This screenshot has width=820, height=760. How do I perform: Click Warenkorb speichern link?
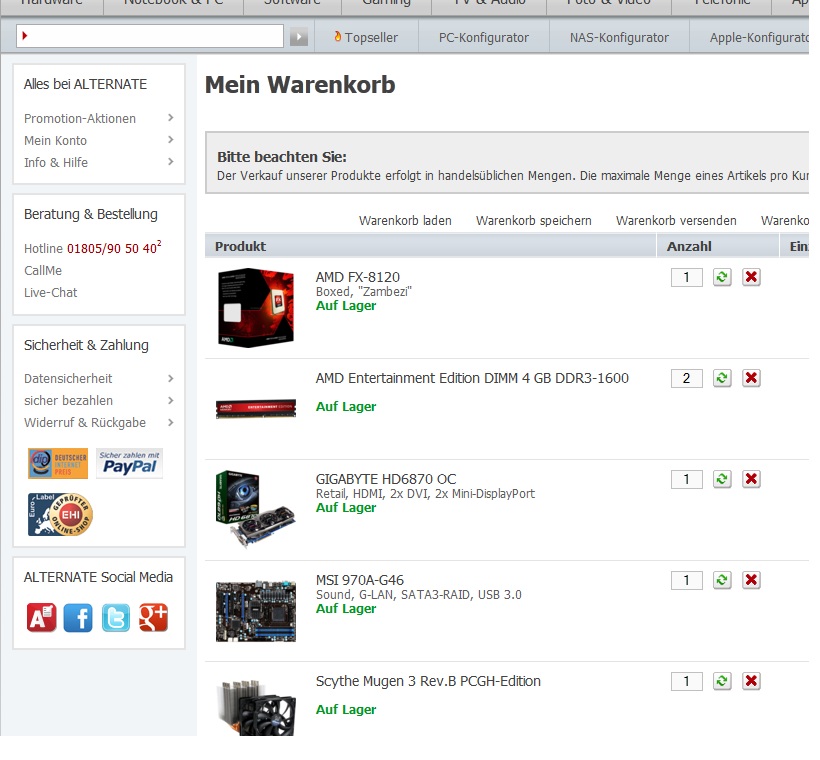point(534,221)
